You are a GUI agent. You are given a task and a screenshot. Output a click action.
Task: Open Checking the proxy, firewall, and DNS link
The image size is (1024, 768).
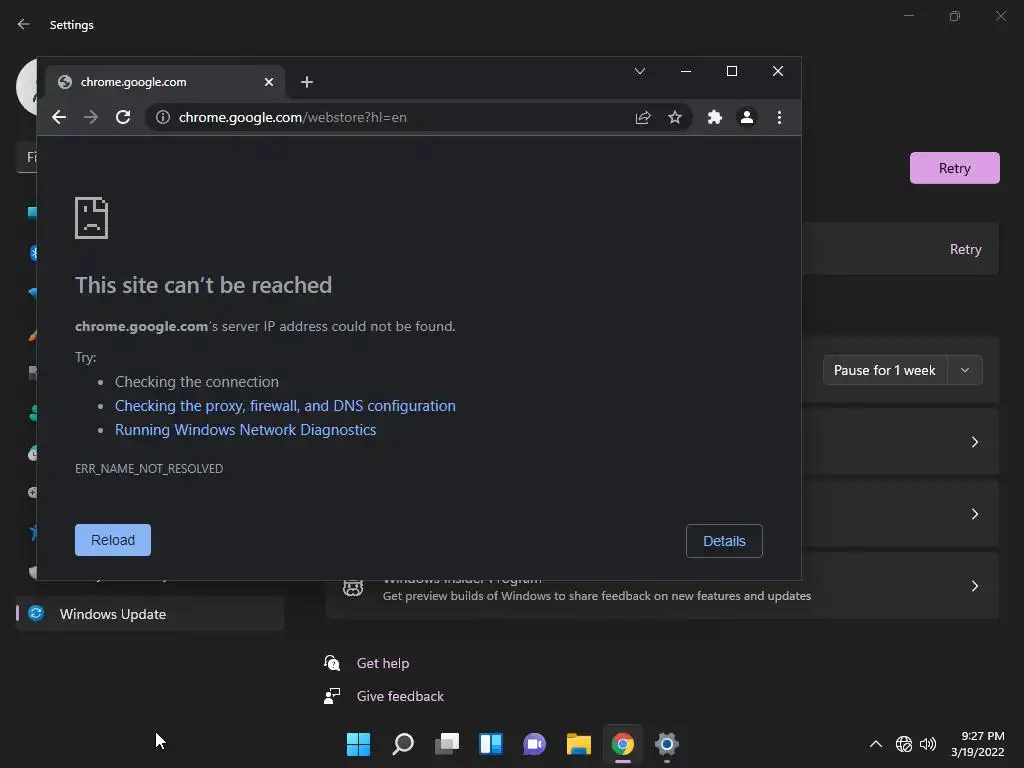[285, 406]
